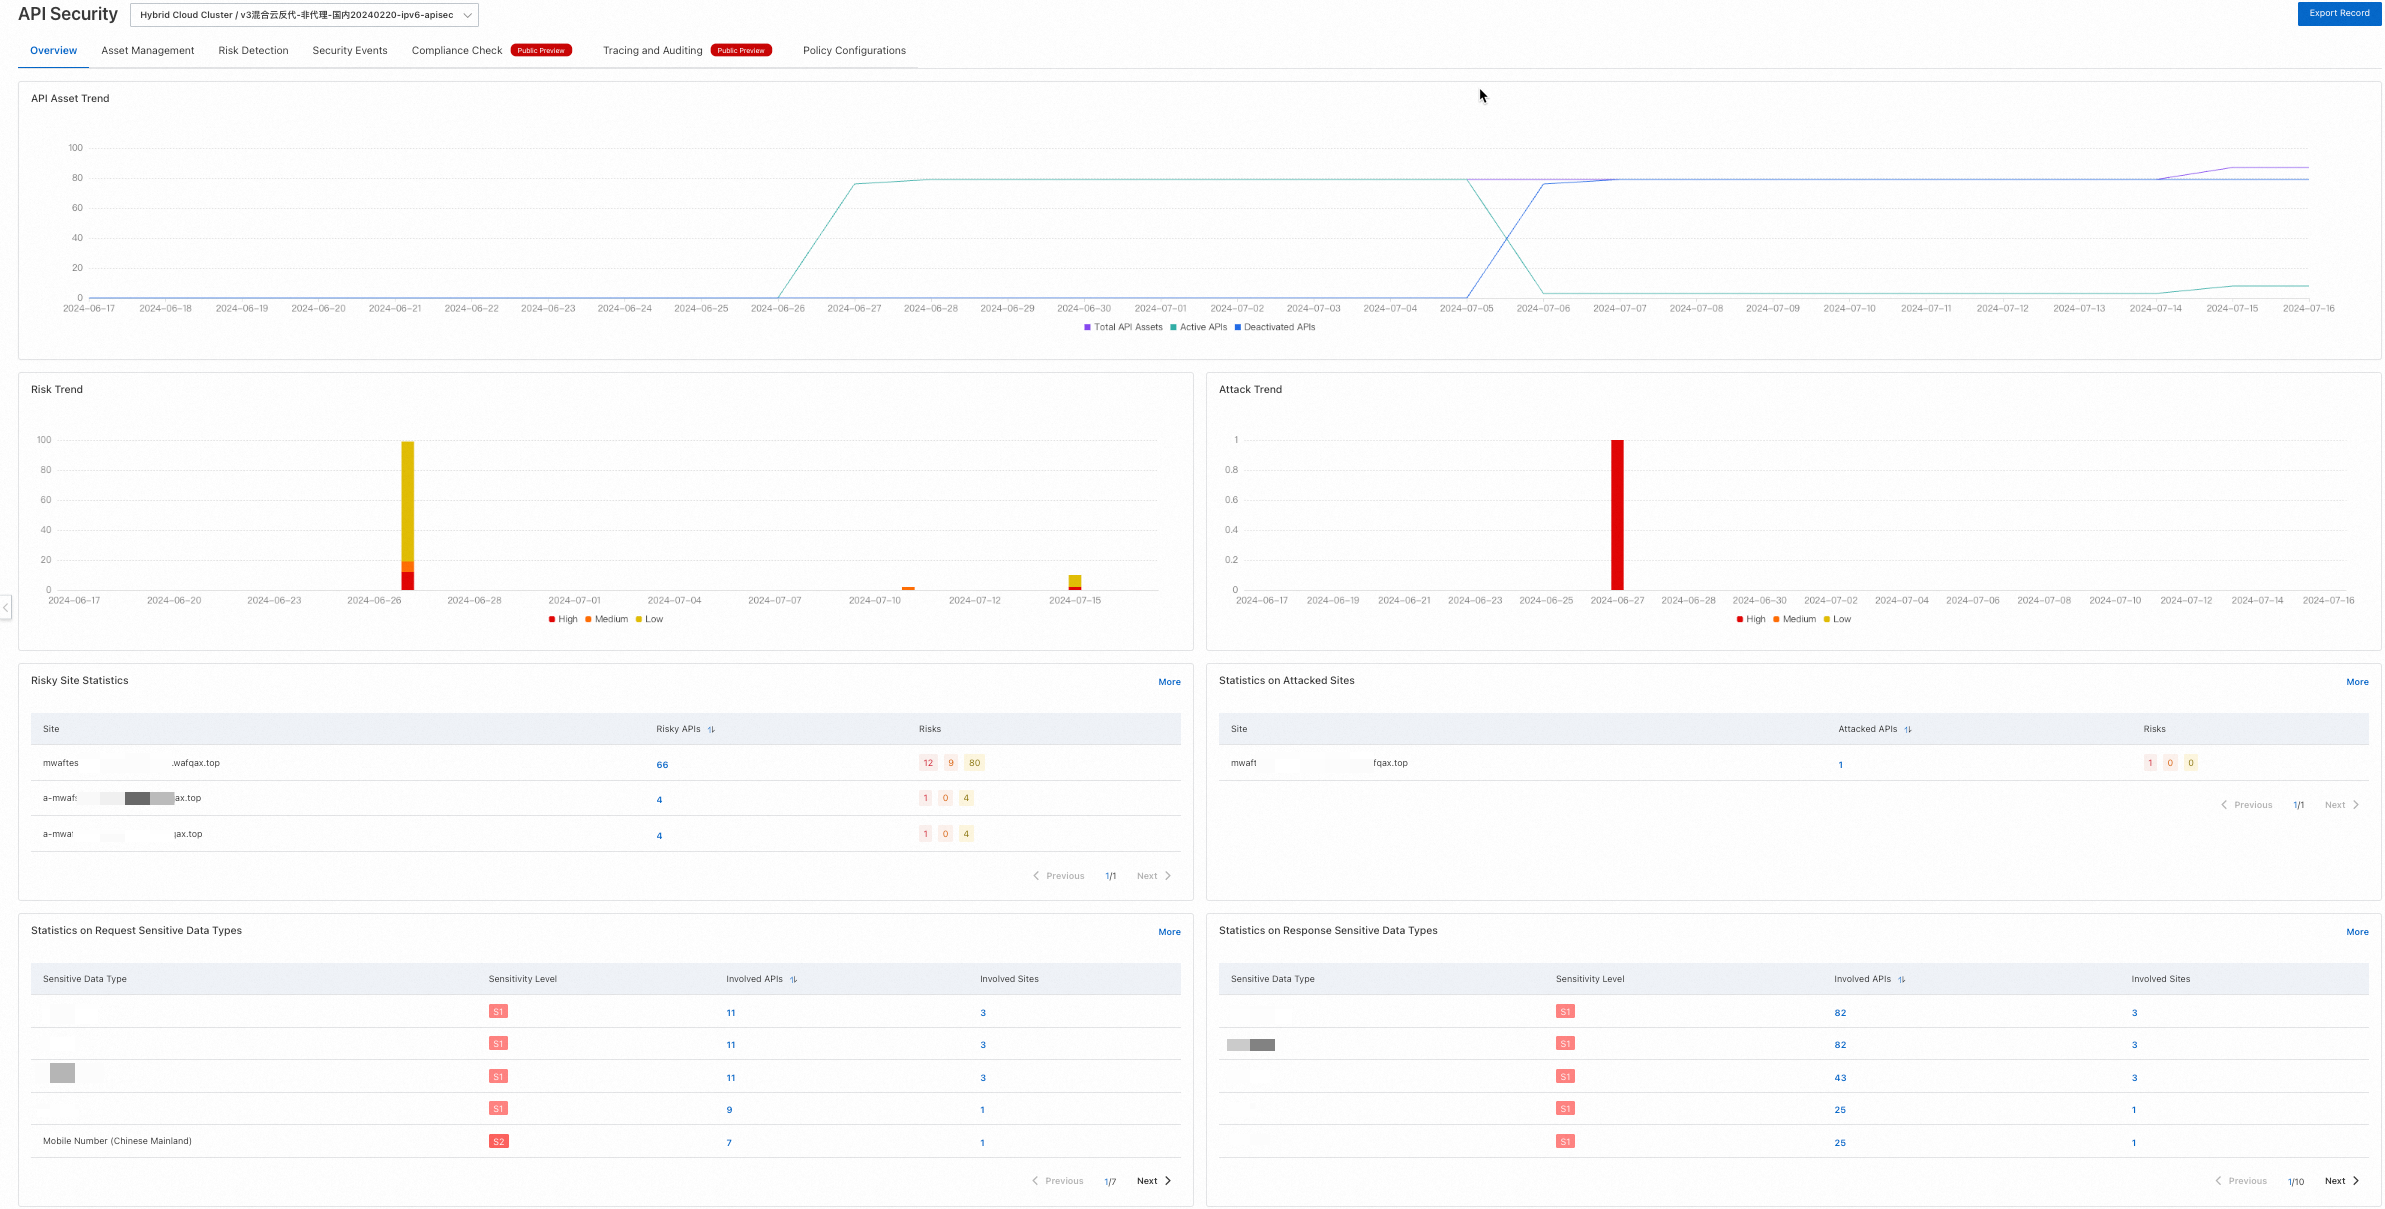The image size is (2385, 1209).
Task: Sort attacked sites by Attacked APIs
Action: [x=1908, y=730]
